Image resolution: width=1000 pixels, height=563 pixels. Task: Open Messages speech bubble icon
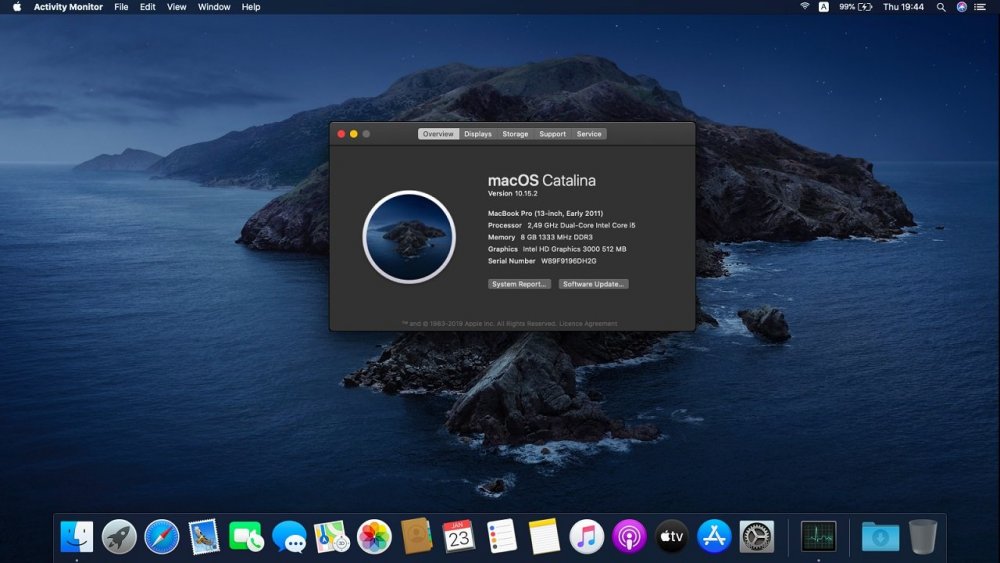(289, 536)
